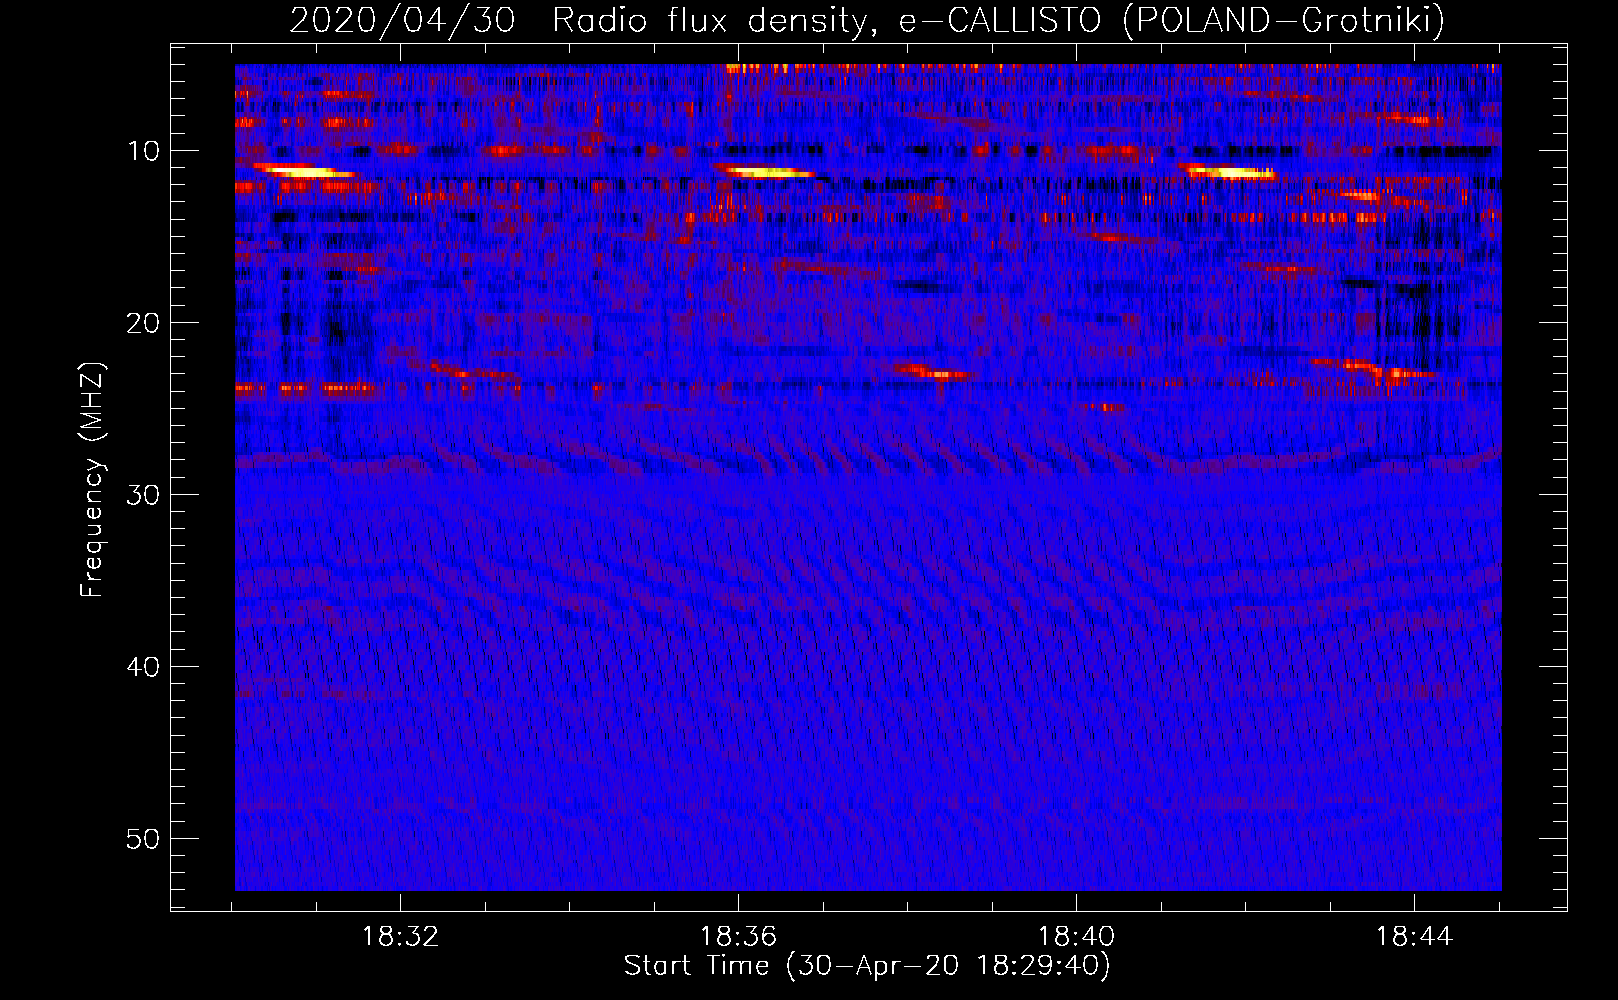Click the plot title 'Radio flux density, e-CALLISTO (POLAND-Grotniki)'
1618x1000 pixels.
(998, 20)
